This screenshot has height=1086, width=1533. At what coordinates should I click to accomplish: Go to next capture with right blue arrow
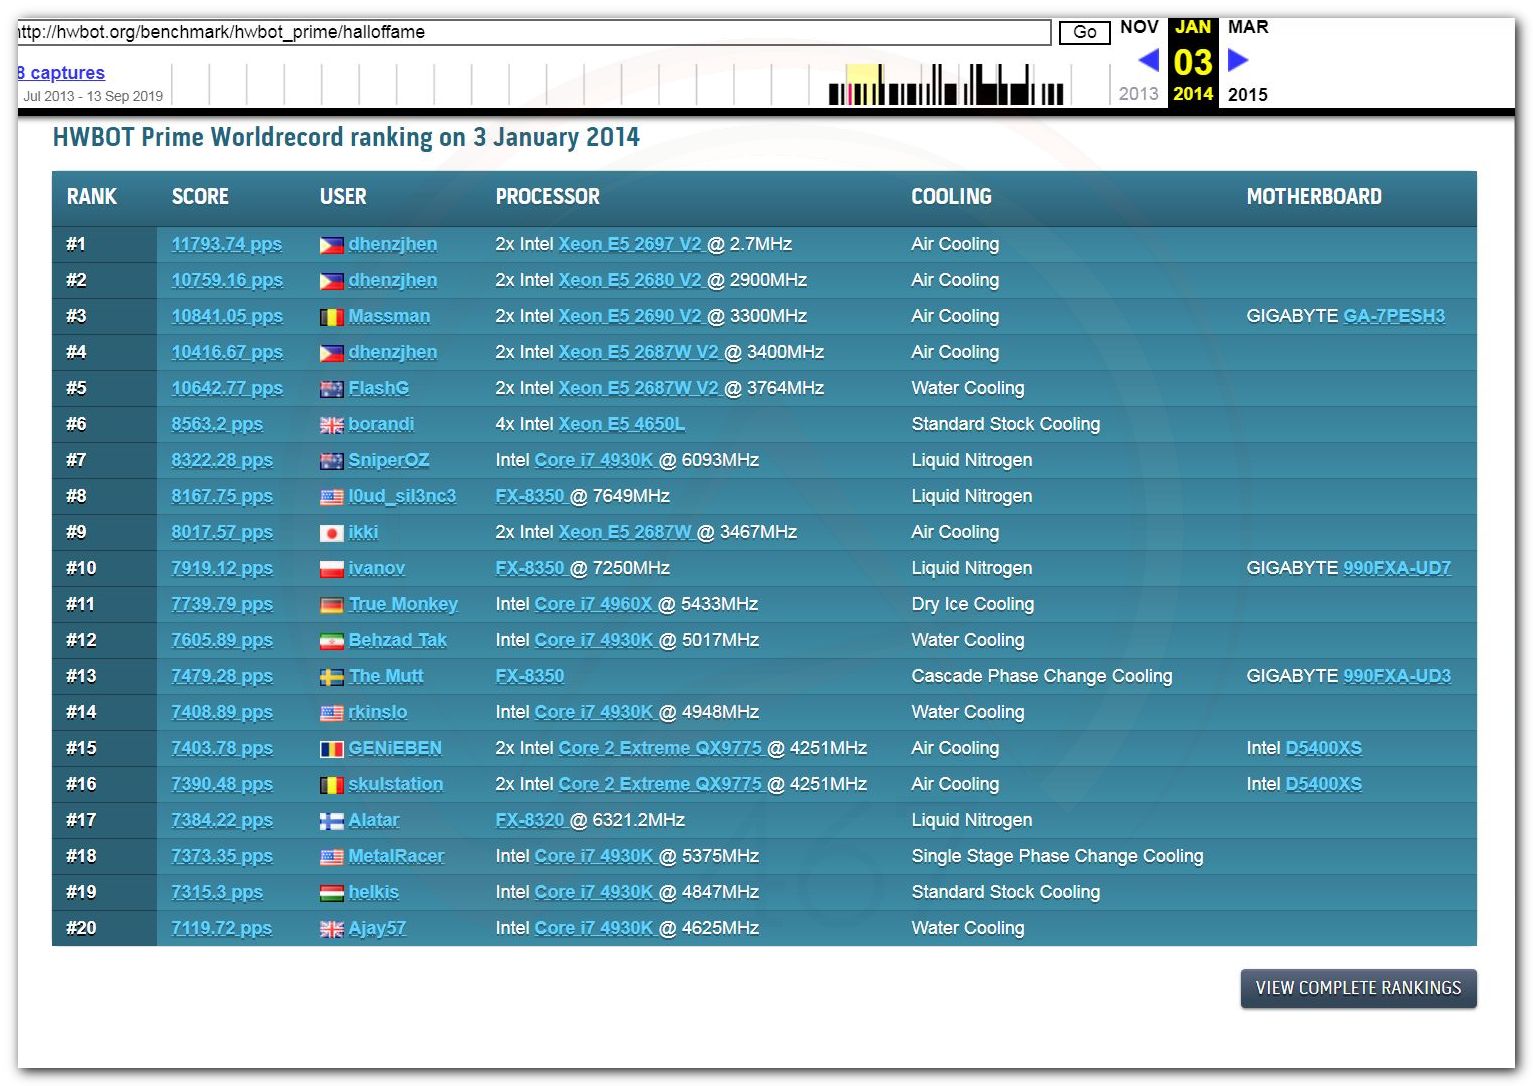coord(1238,60)
